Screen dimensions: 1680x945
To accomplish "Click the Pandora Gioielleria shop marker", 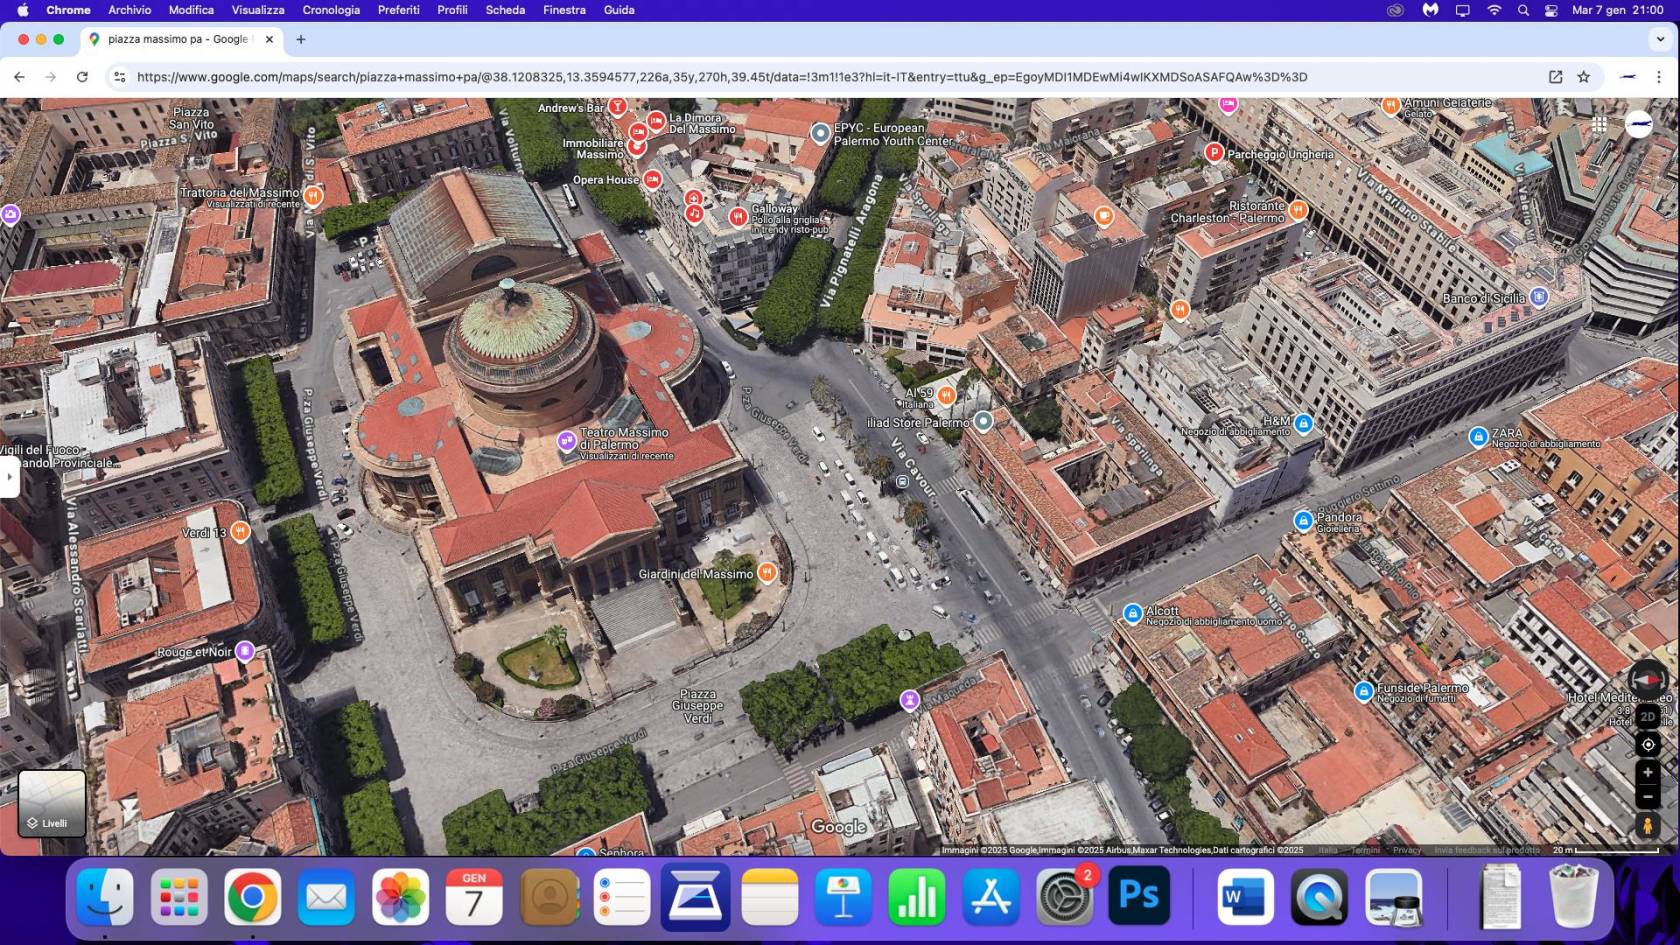I will click(x=1303, y=520).
